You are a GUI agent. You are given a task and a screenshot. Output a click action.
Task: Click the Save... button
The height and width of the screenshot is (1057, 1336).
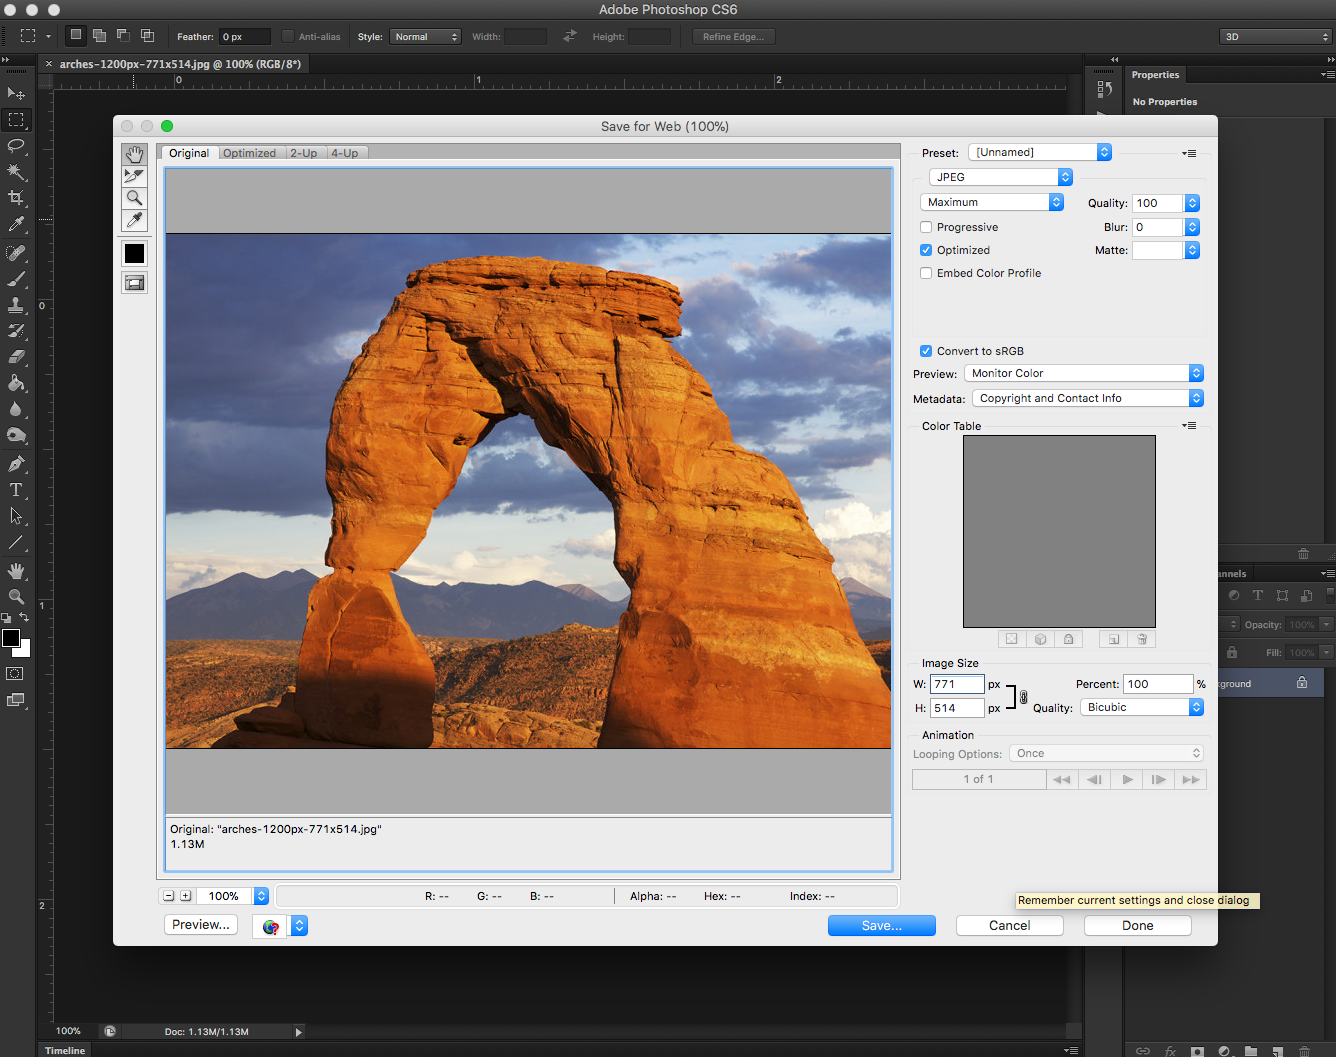click(x=882, y=926)
